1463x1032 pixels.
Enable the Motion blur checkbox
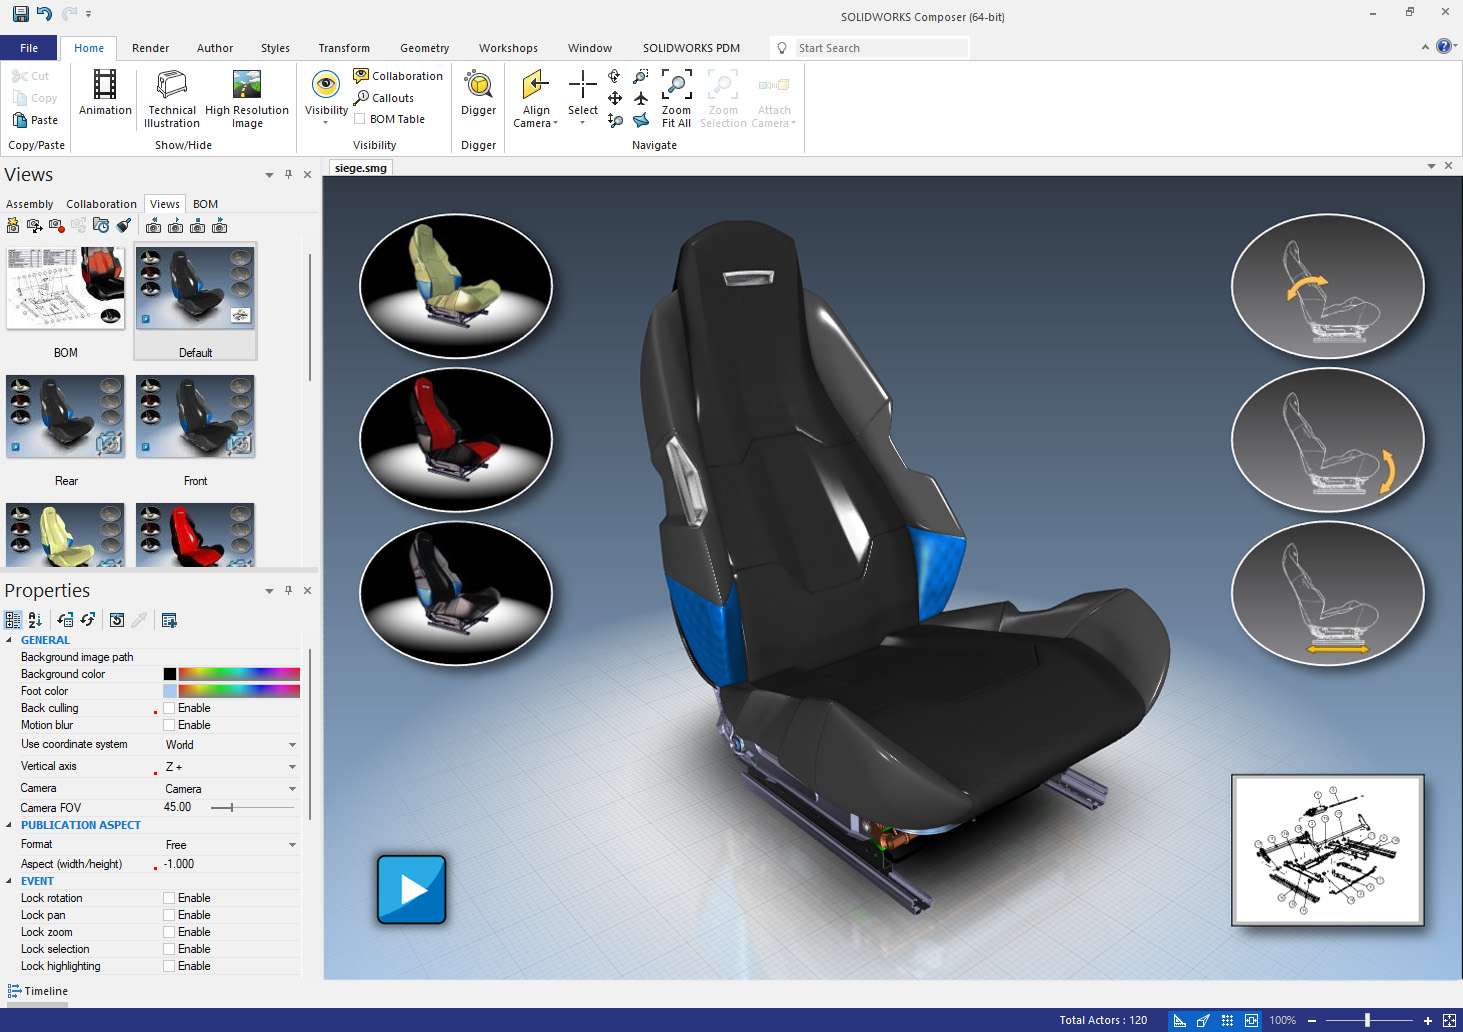point(169,725)
